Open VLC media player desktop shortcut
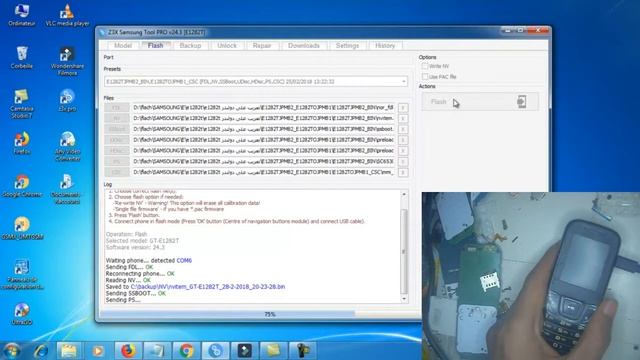The height and width of the screenshot is (360, 640). 67,15
